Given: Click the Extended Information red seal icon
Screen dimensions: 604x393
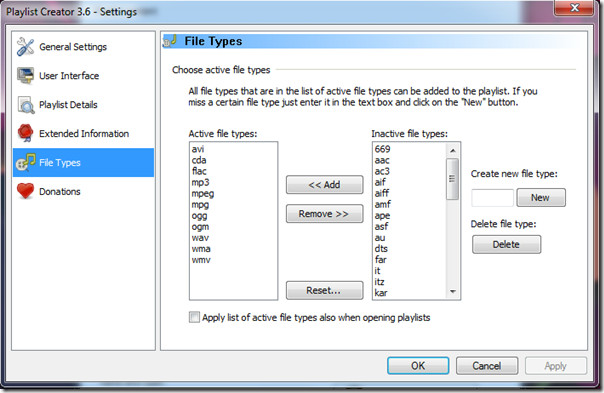Looking at the screenshot, I should click(x=25, y=133).
